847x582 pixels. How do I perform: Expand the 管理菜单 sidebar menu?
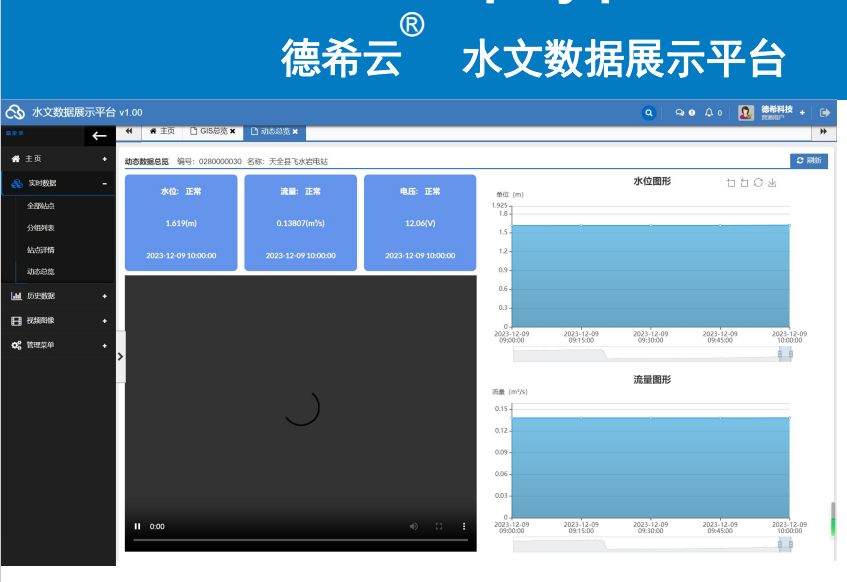(x=58, y=345)
